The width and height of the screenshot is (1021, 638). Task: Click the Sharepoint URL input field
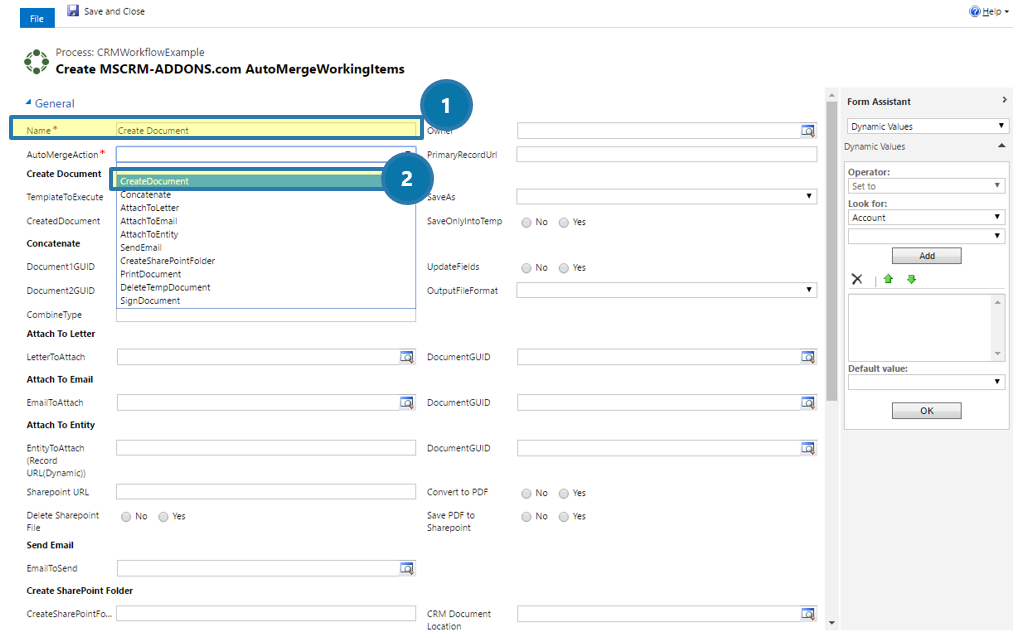tap(266, 492)
